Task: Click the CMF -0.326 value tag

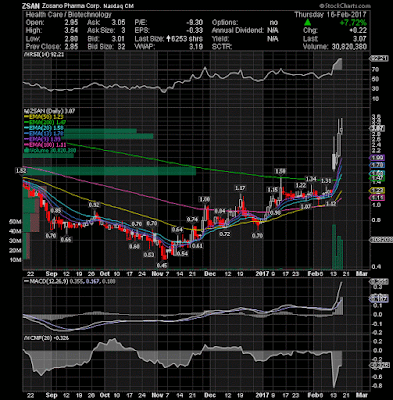Action: point(380,365)
